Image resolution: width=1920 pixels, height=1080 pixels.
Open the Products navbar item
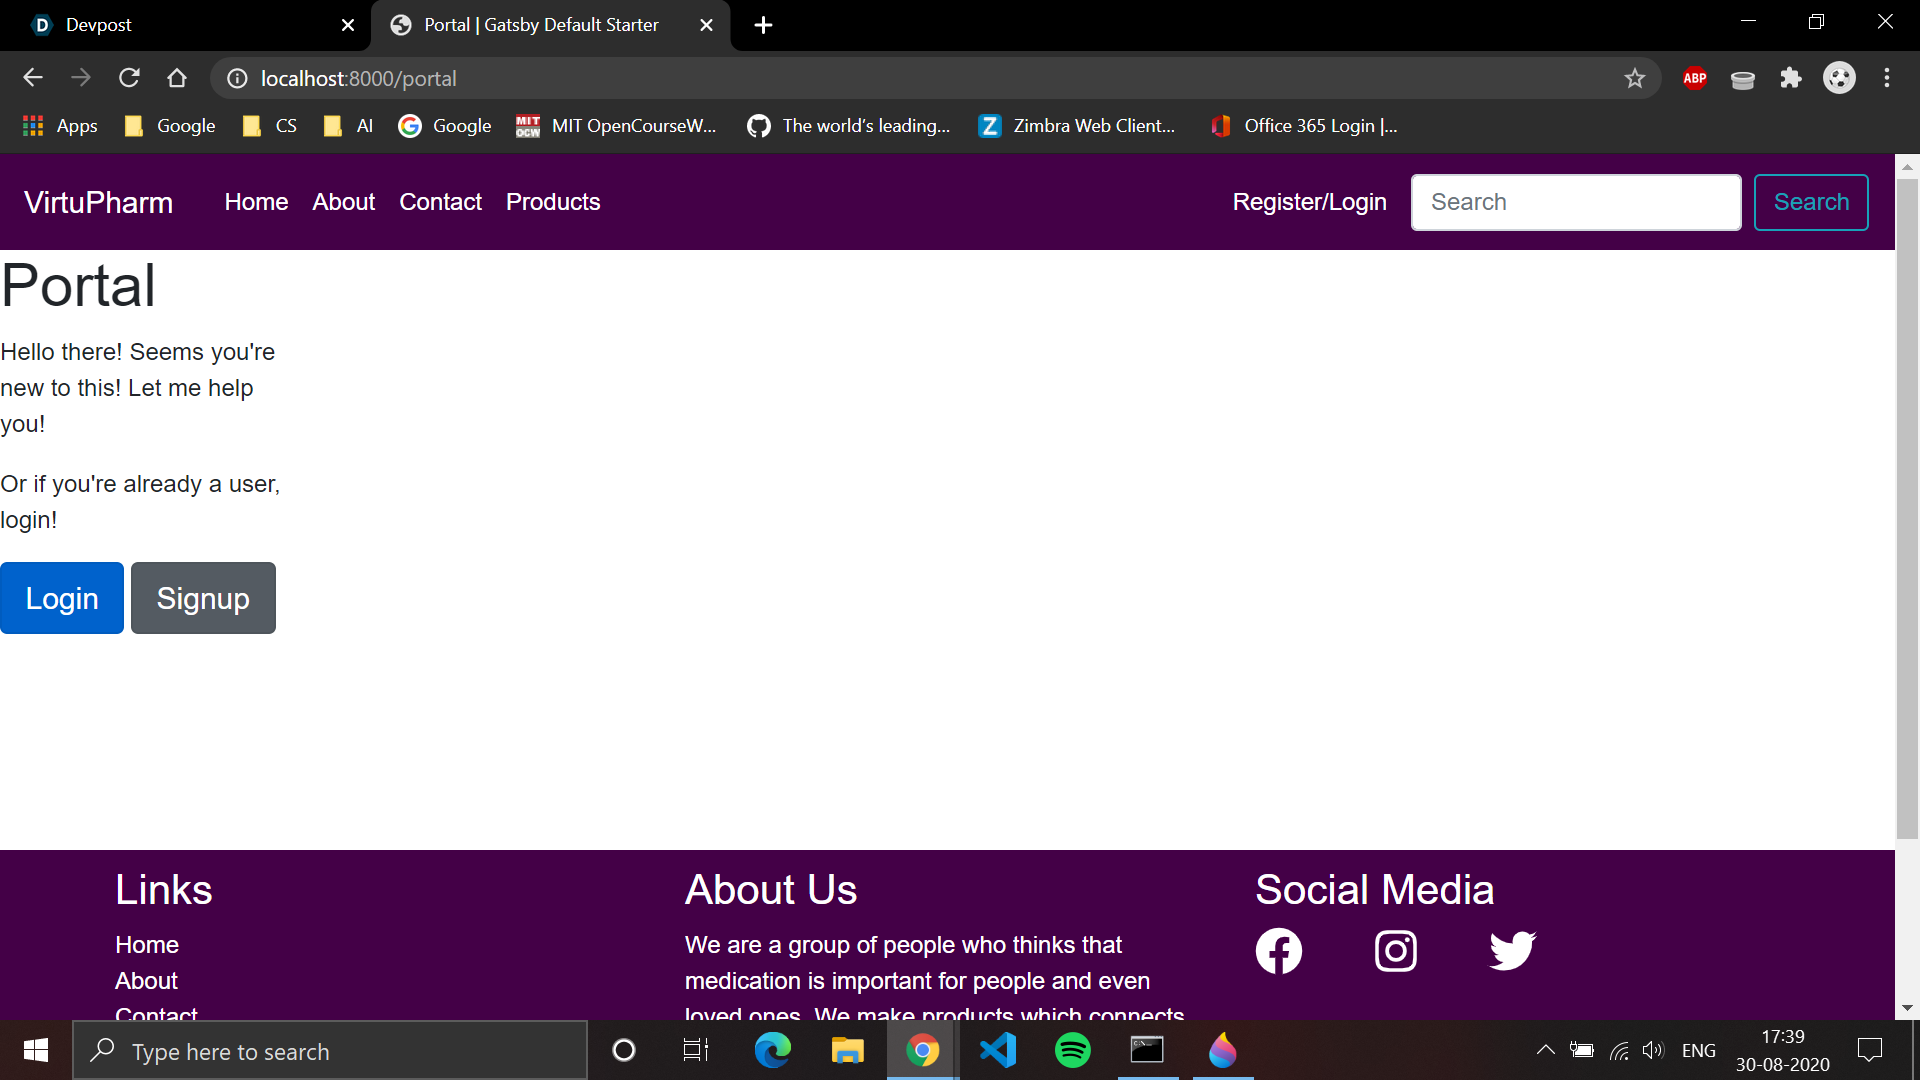(553, 202)
